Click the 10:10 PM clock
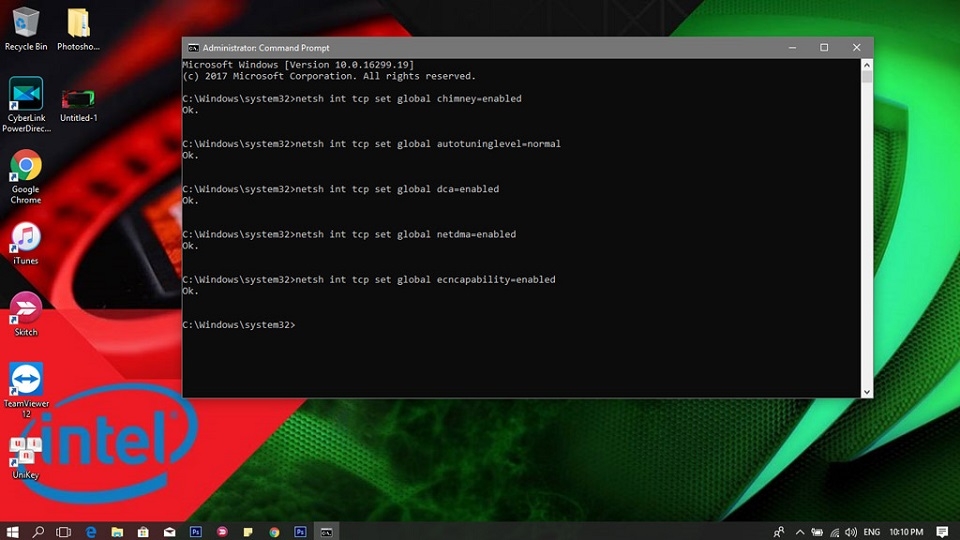 pyautogui.click(x=906, y=531)
